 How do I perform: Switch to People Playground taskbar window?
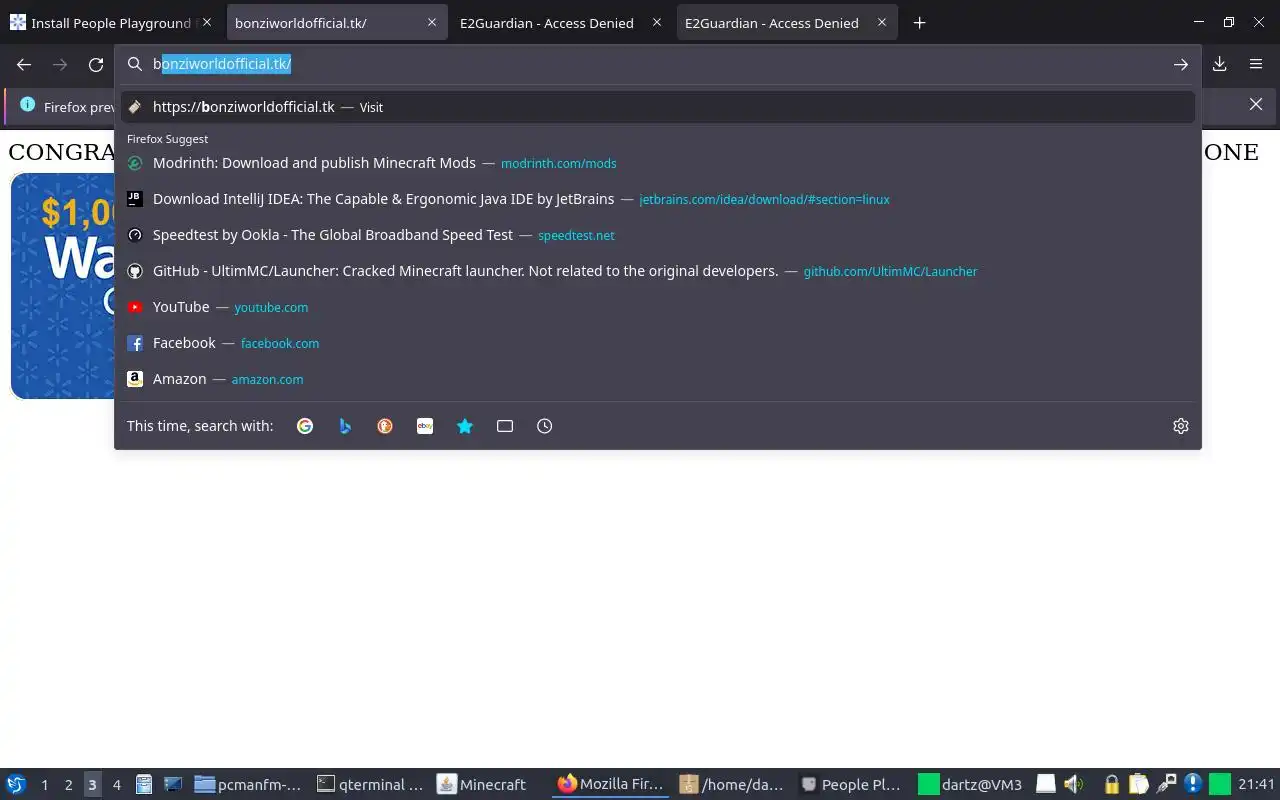[x=853, y=784]
